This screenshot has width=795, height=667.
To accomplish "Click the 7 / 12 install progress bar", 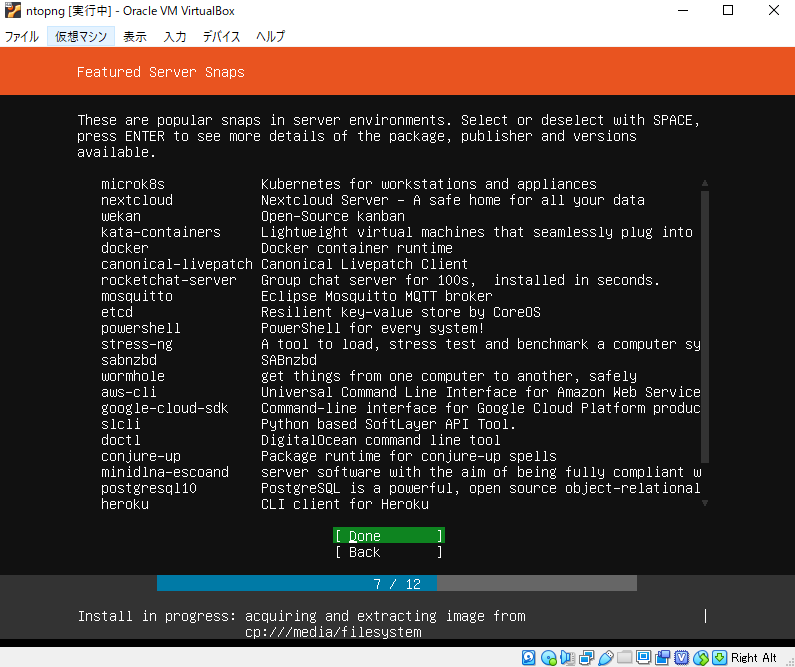I will [397, 583].
